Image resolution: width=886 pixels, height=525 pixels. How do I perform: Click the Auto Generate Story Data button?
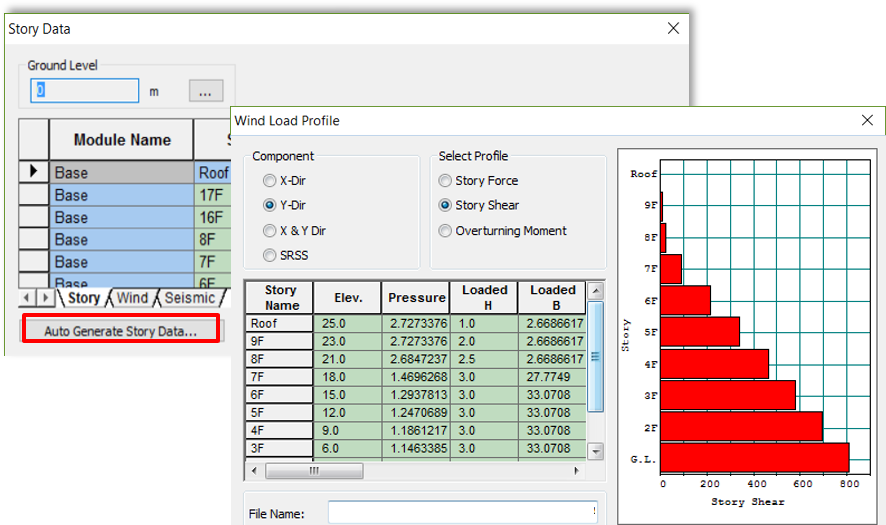click(x=121, y=331)
